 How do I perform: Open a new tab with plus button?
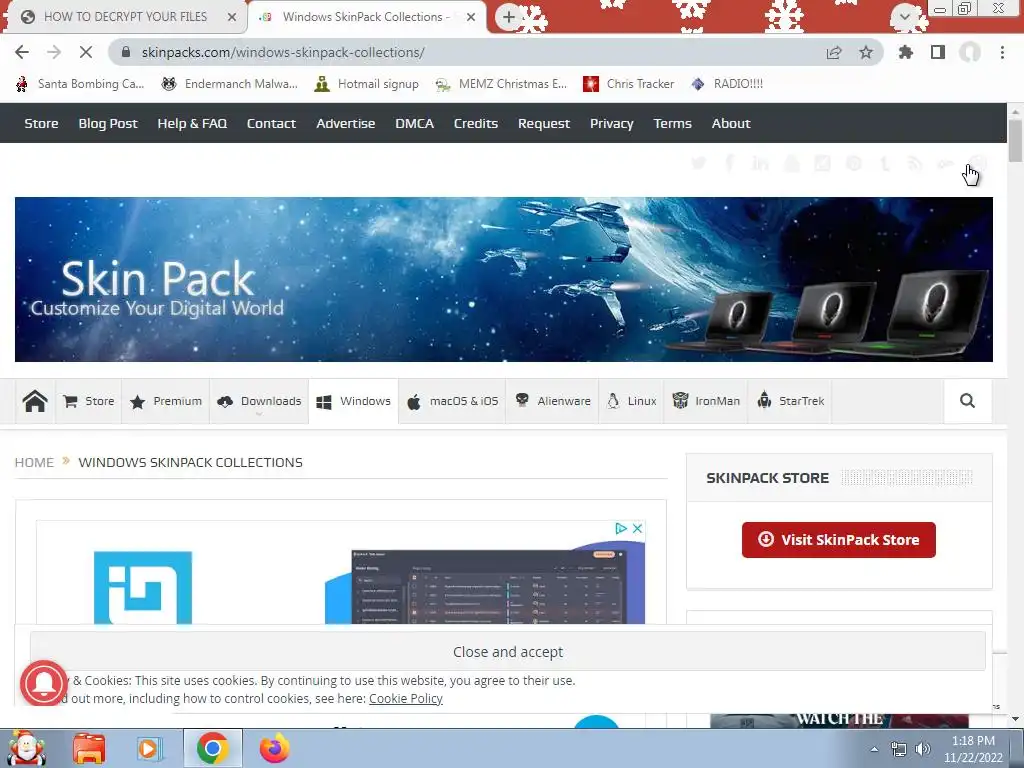(x=509, y=17)
